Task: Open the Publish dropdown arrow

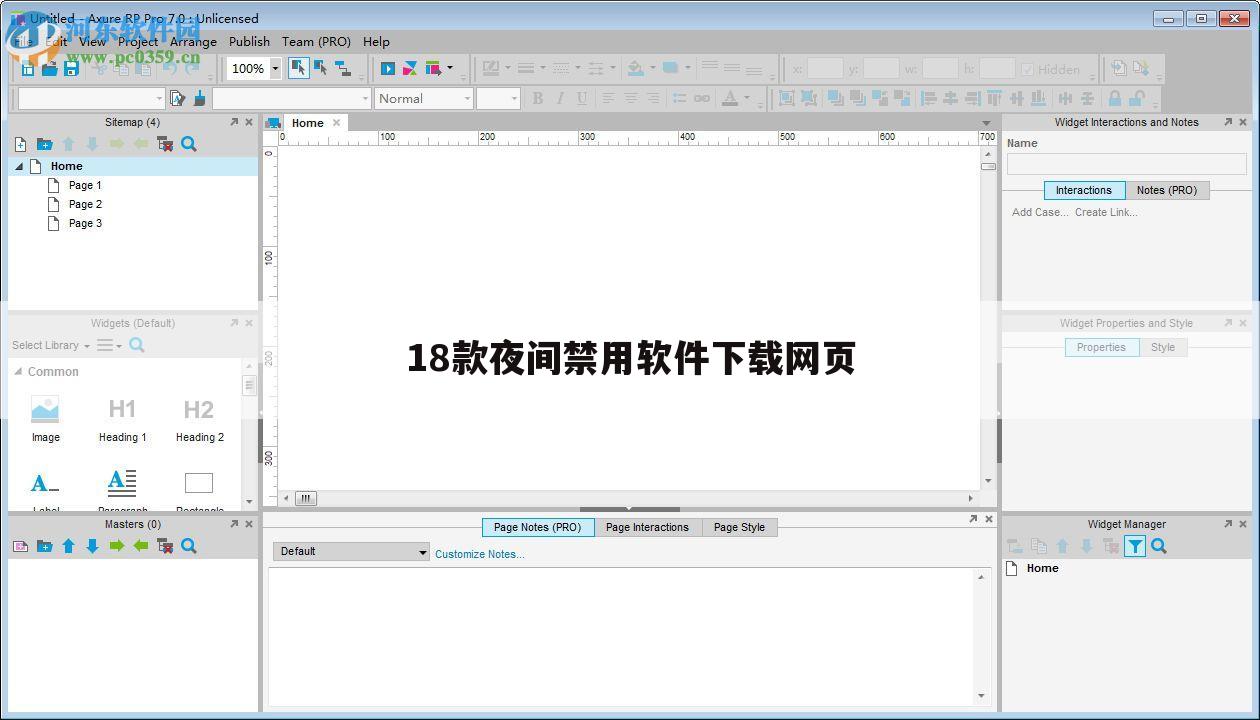Action: (449, 68)
